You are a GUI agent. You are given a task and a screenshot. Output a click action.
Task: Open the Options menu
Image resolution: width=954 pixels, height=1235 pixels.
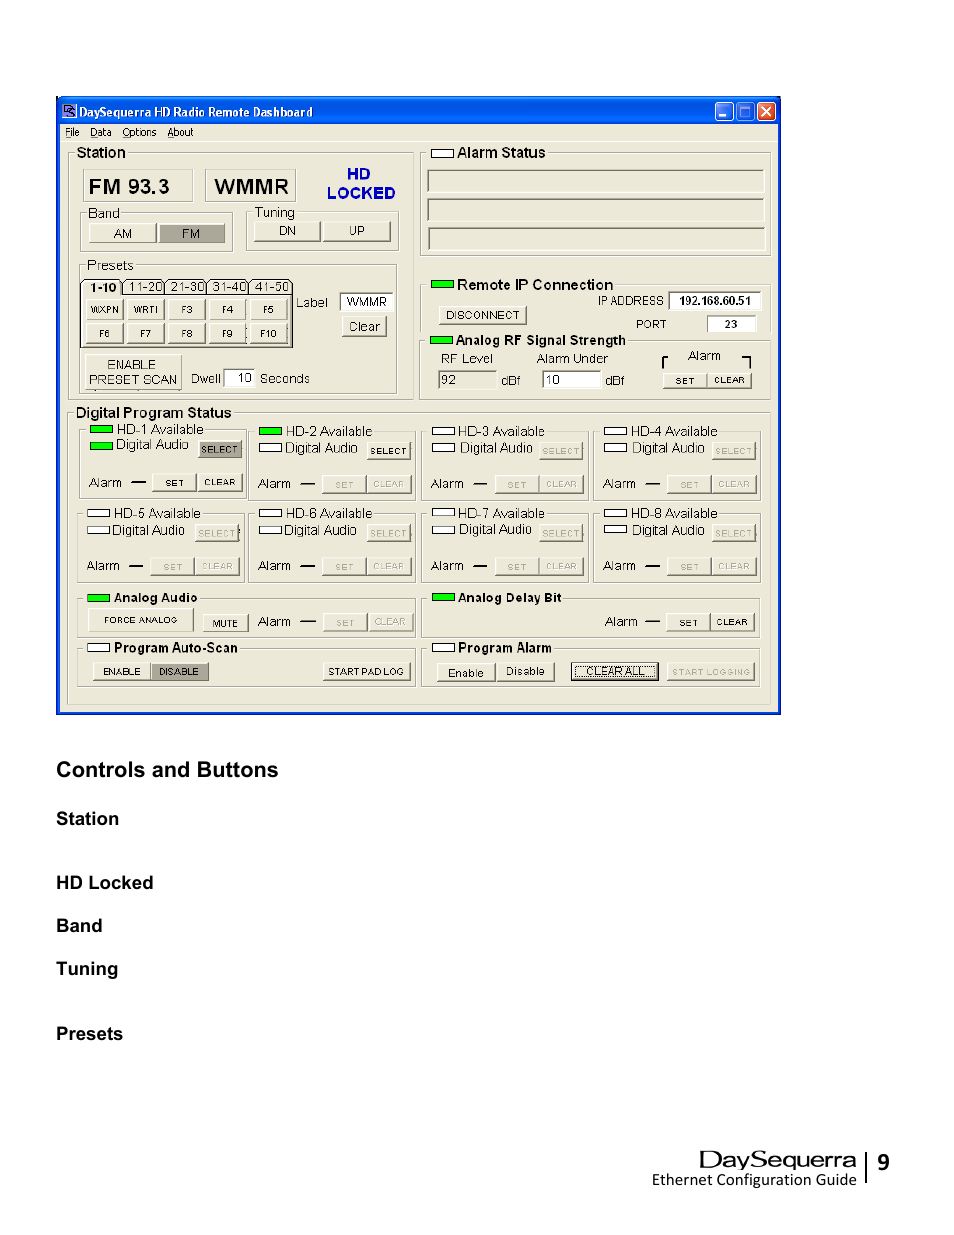tap(139, 132)
